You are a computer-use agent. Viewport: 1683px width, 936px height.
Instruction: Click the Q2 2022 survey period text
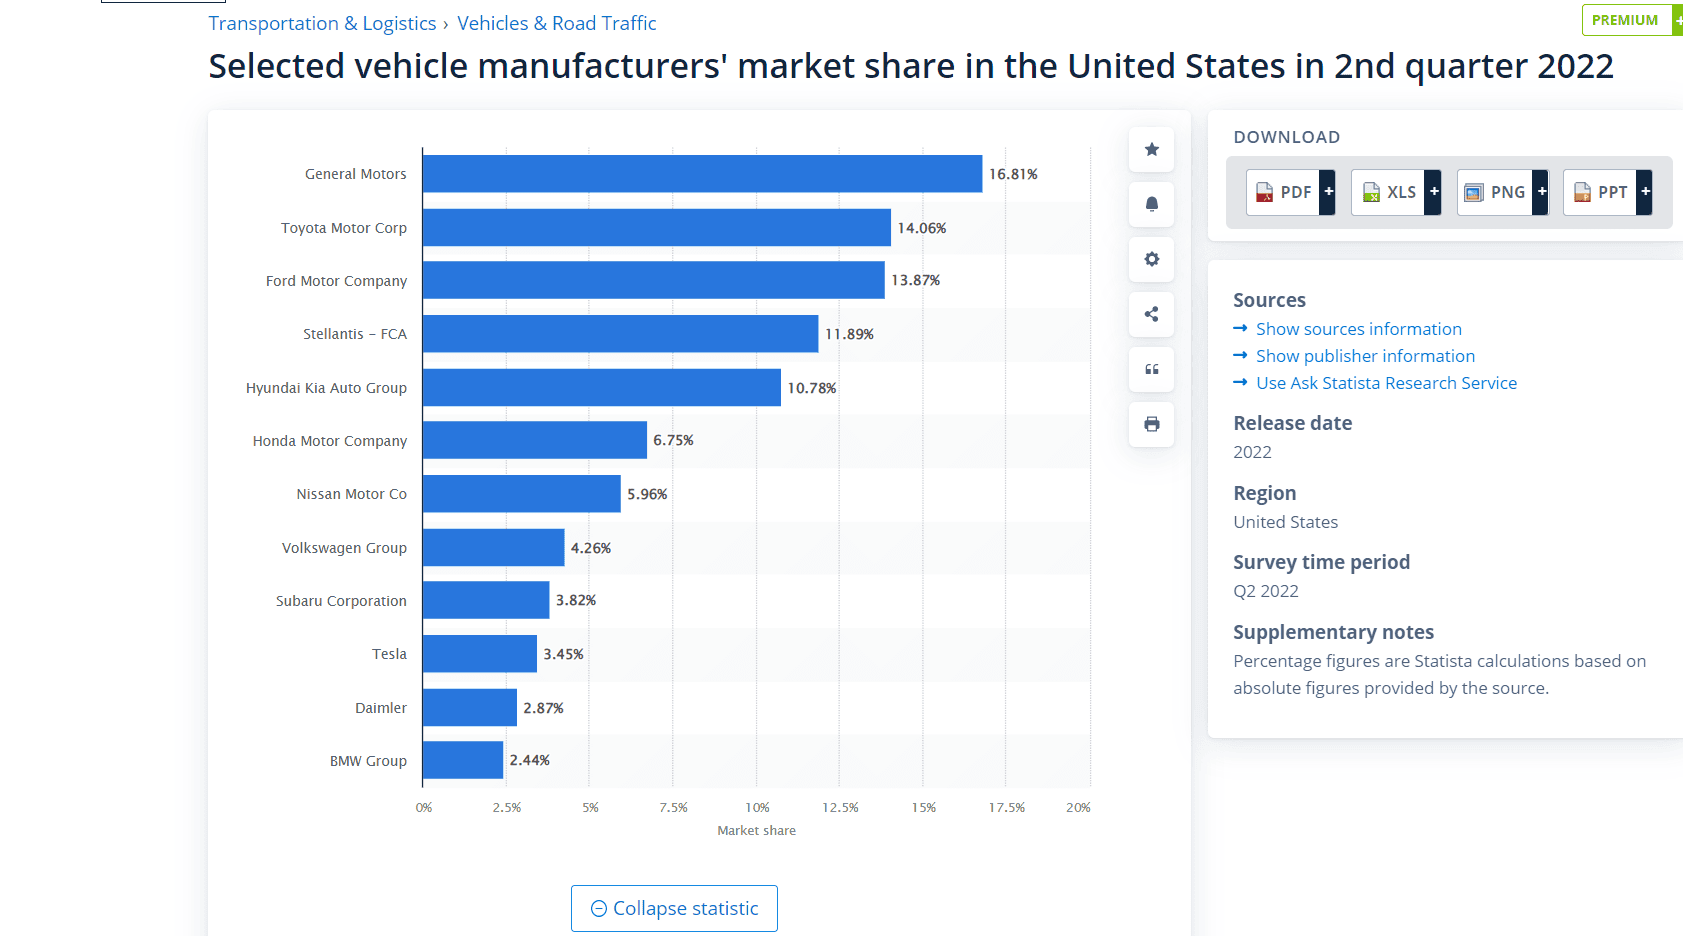[1265, 591]
